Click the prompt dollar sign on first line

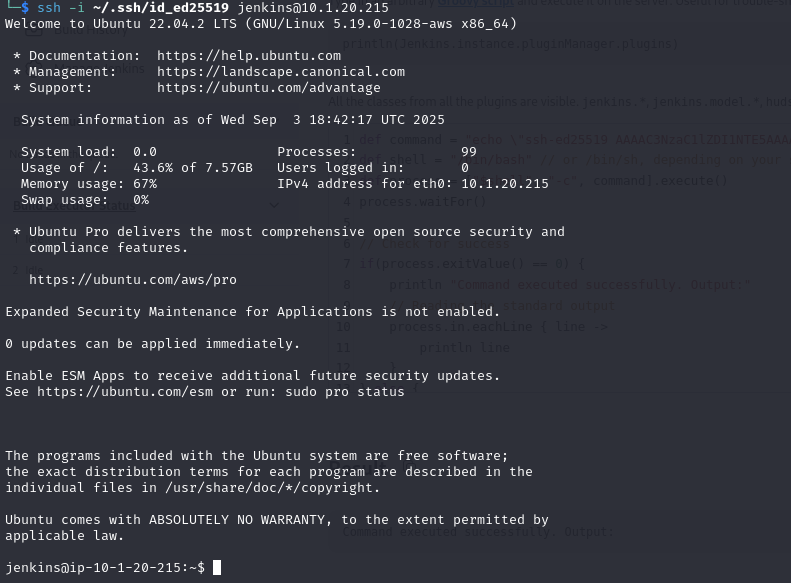click(25, 8)
